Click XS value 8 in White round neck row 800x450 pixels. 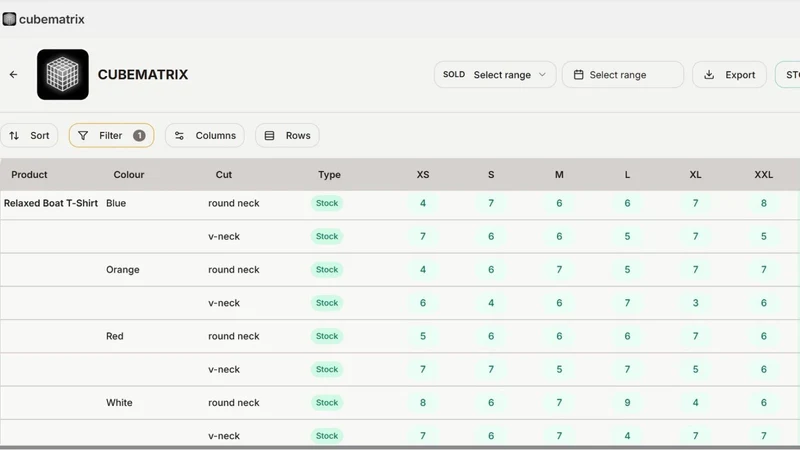click(423, 403)
